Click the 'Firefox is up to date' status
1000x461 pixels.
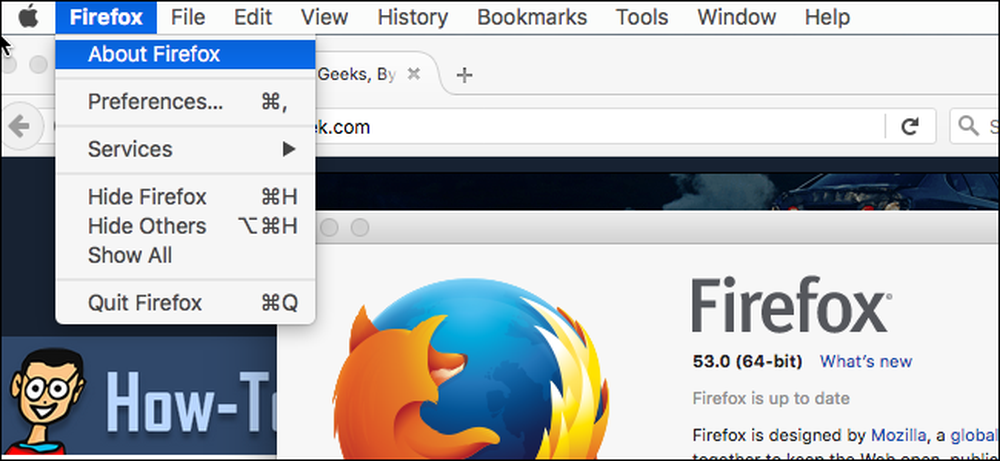tap(771, 399)
